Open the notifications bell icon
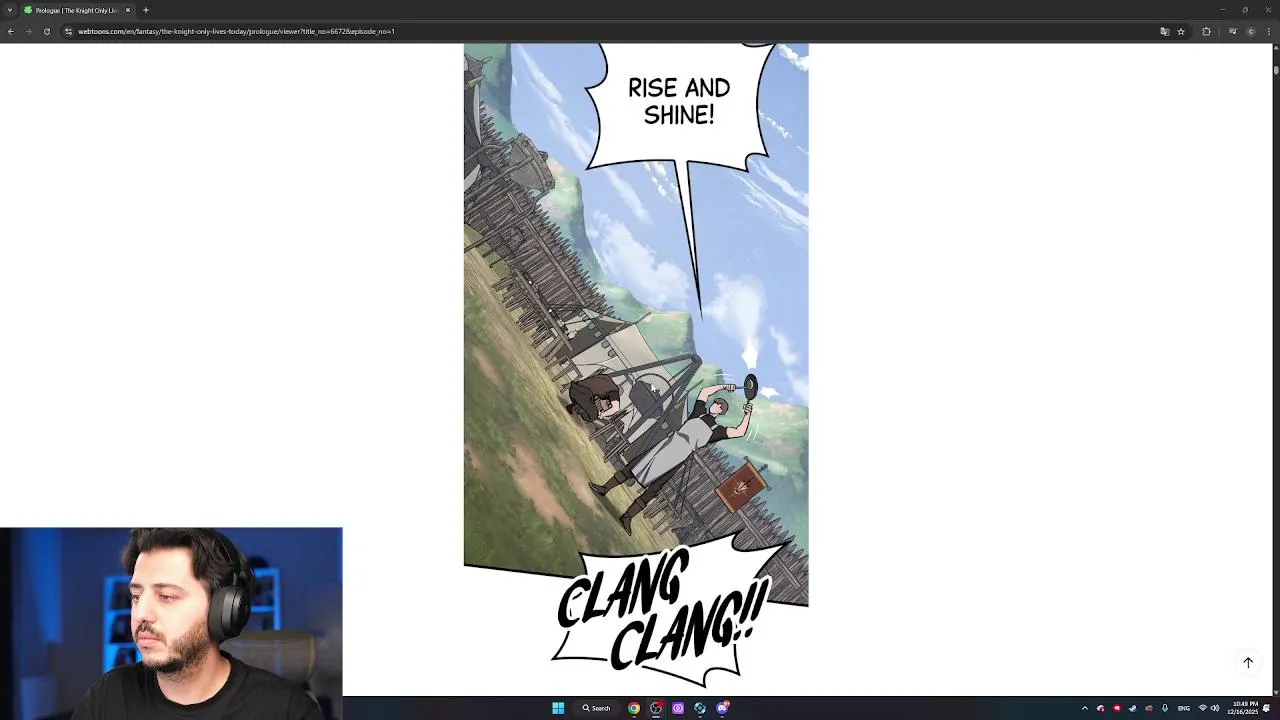The width and height of the screenshot is (1280, 720). pyautogui.click(x=1267, y=708)
